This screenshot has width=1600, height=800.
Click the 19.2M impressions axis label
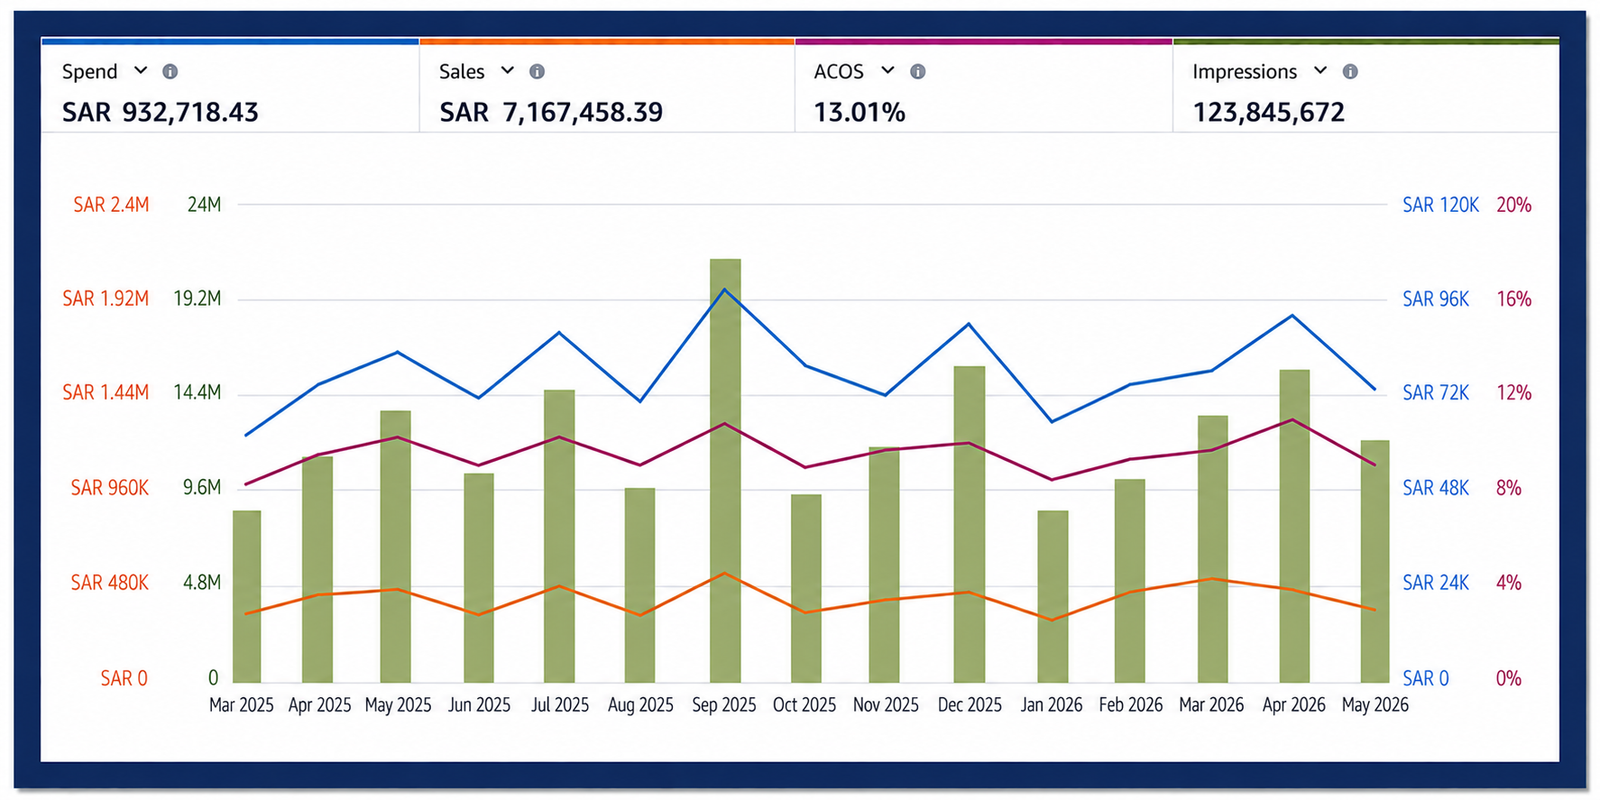[x=197, y=299]
